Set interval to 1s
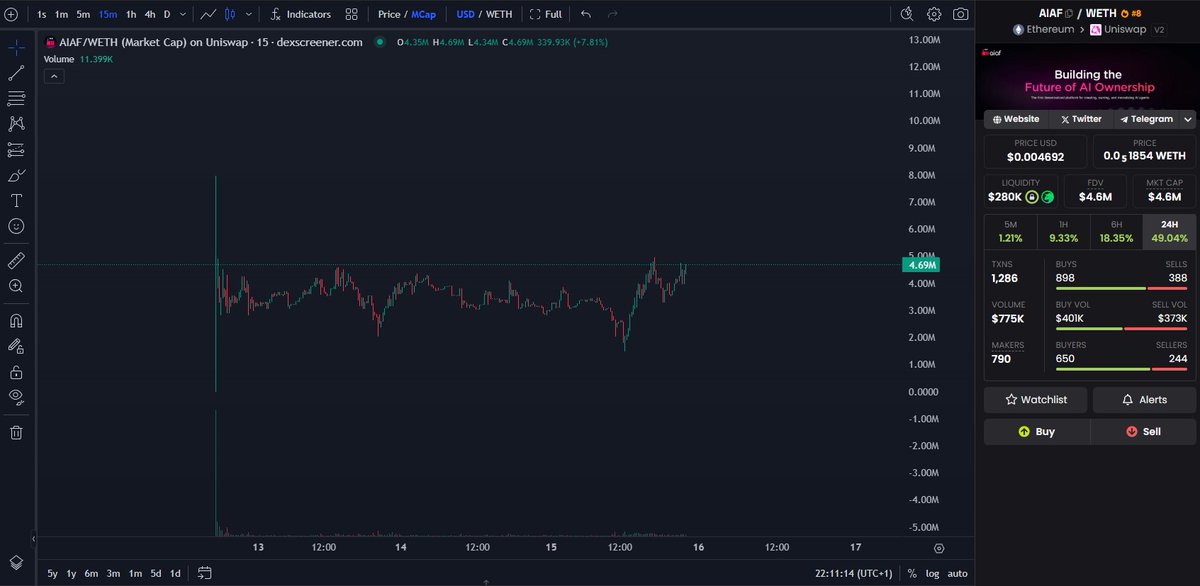The image size is (1200, 586). (41, 14)
